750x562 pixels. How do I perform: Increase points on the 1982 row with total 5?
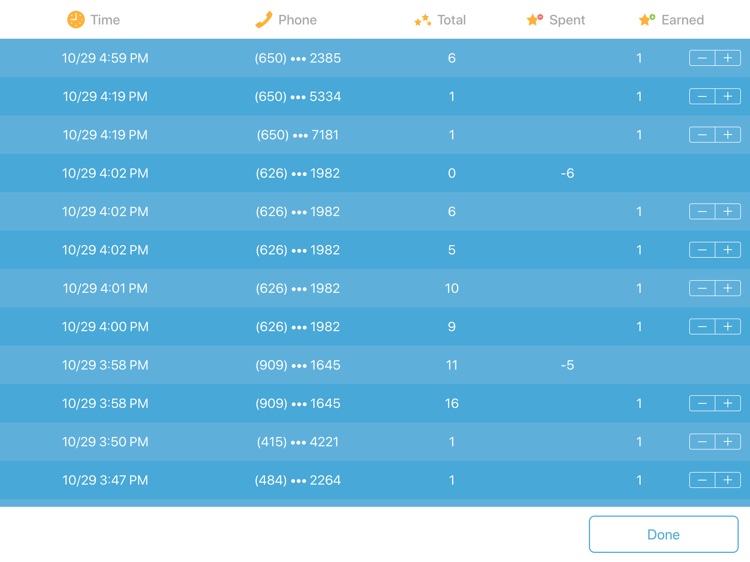click(728, 250)
